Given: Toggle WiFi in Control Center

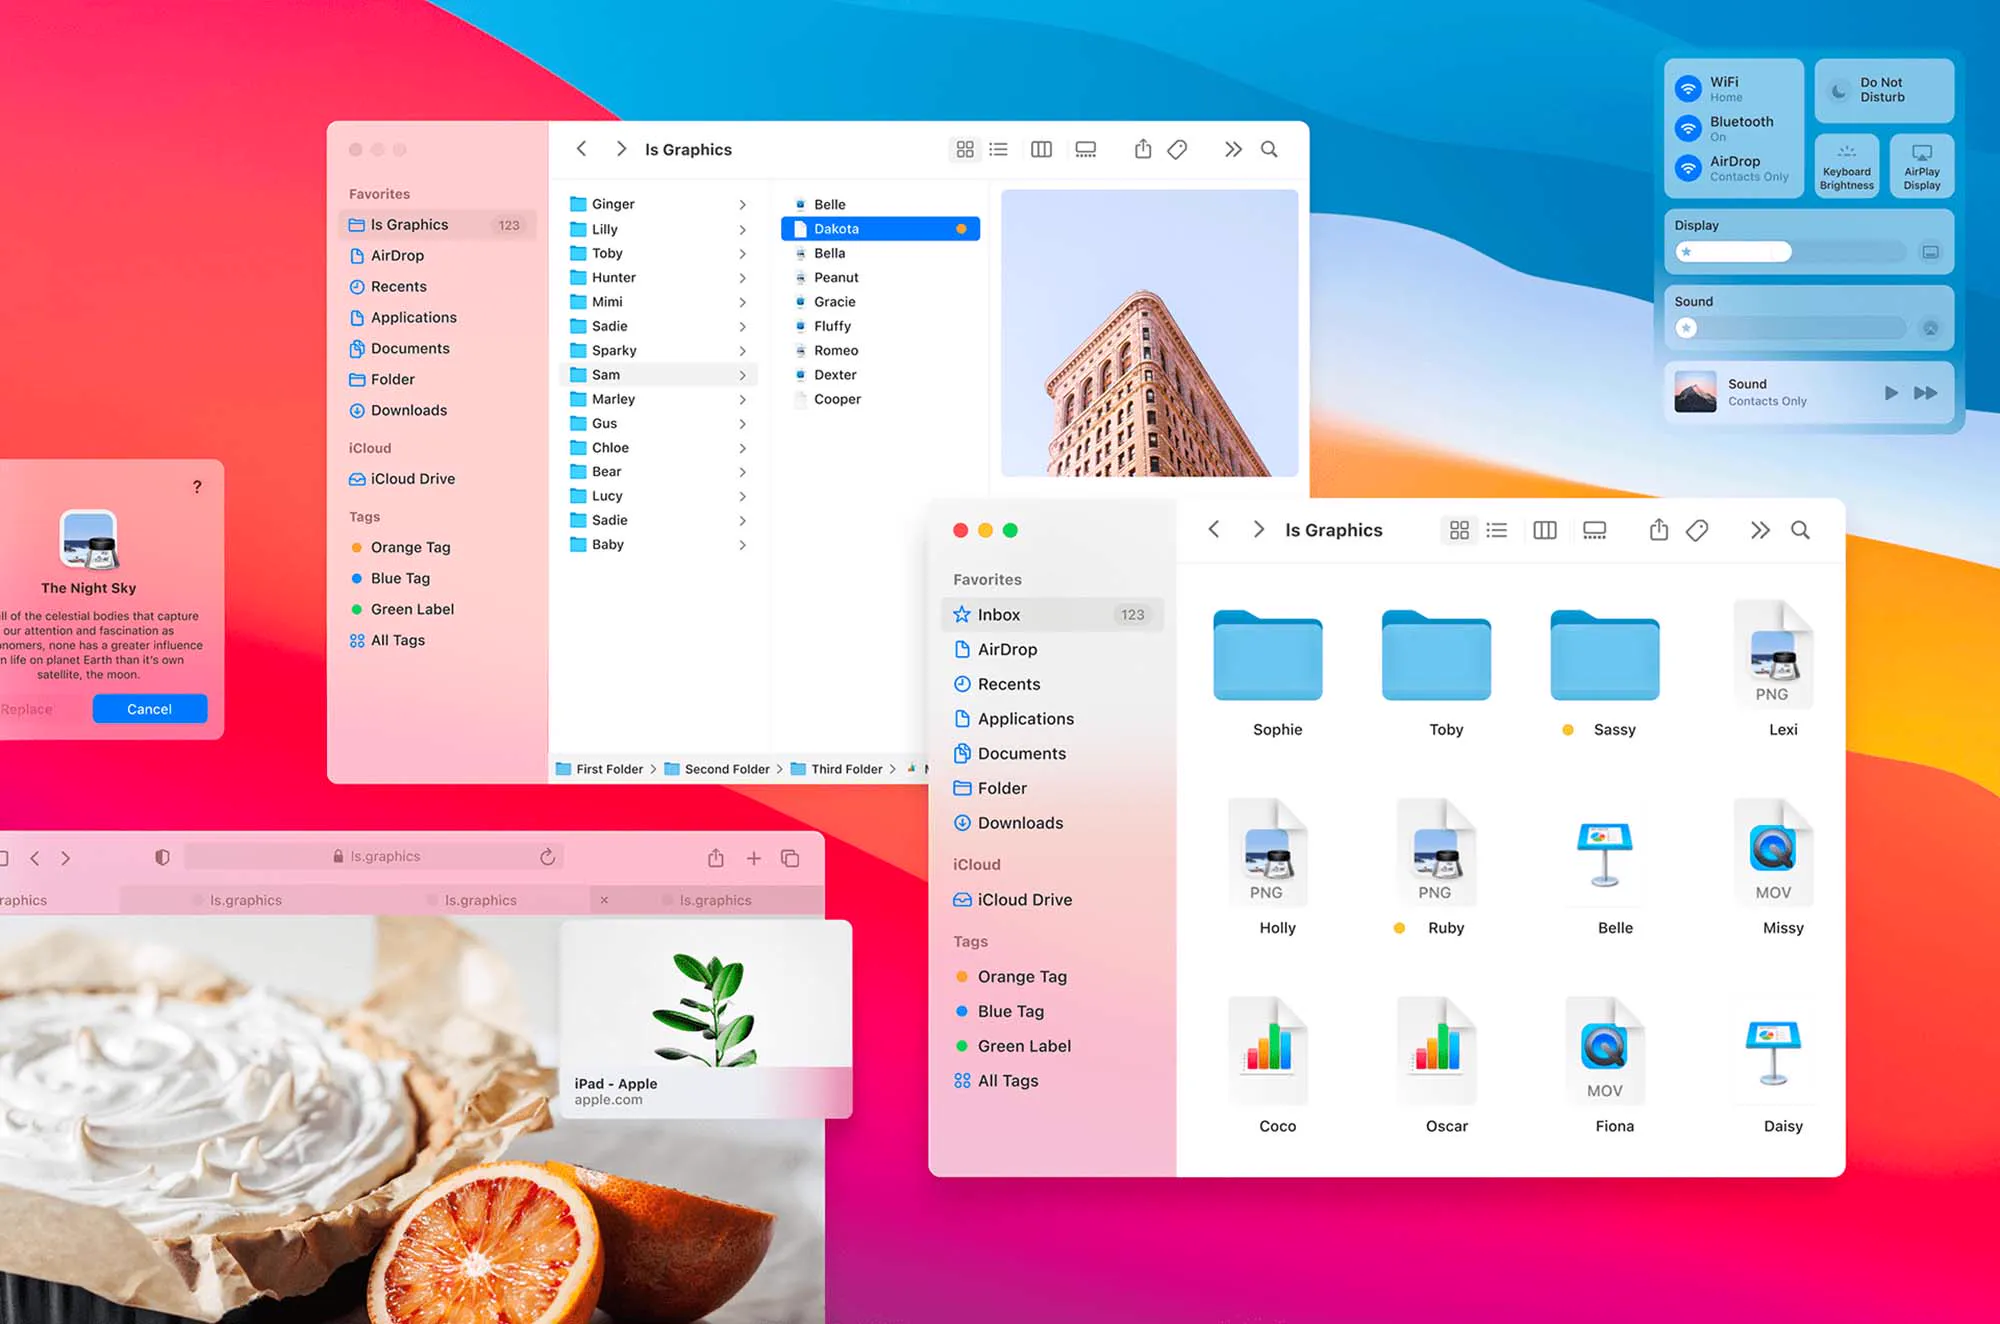Looking at the screenshot, I should tap(1688, 88).
